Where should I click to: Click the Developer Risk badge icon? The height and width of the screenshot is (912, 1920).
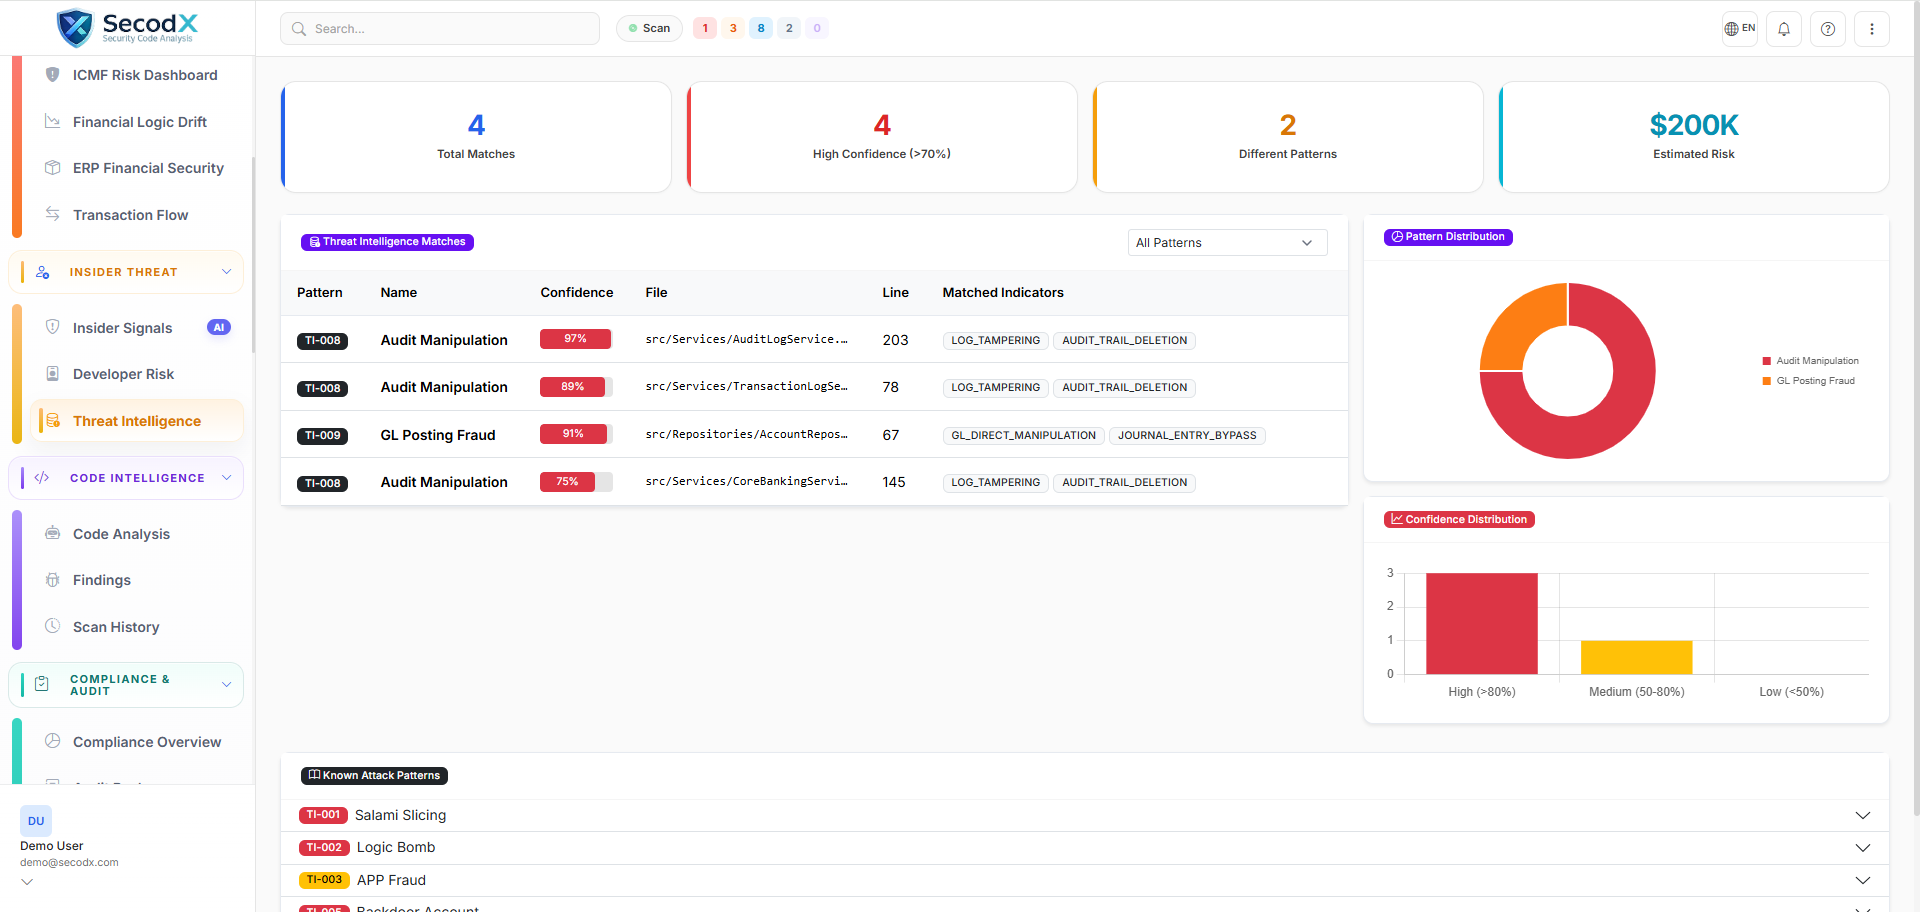(53, 373)
